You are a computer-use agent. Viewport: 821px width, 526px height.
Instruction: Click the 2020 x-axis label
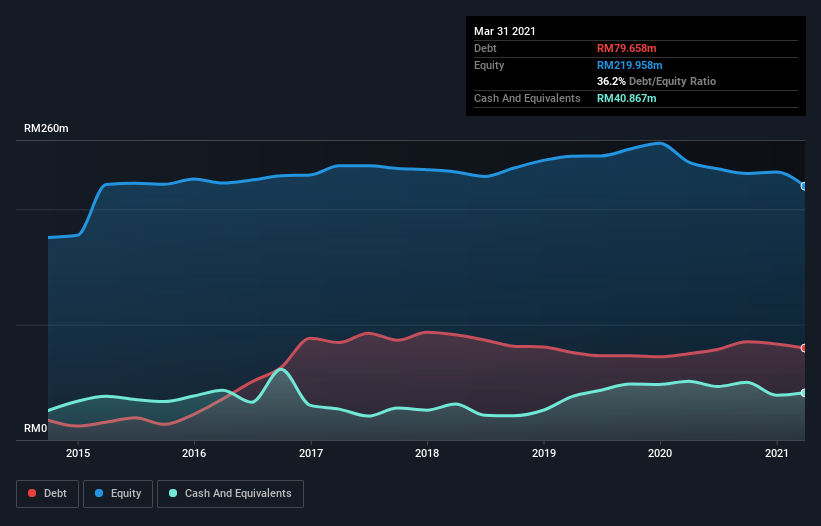660,453
